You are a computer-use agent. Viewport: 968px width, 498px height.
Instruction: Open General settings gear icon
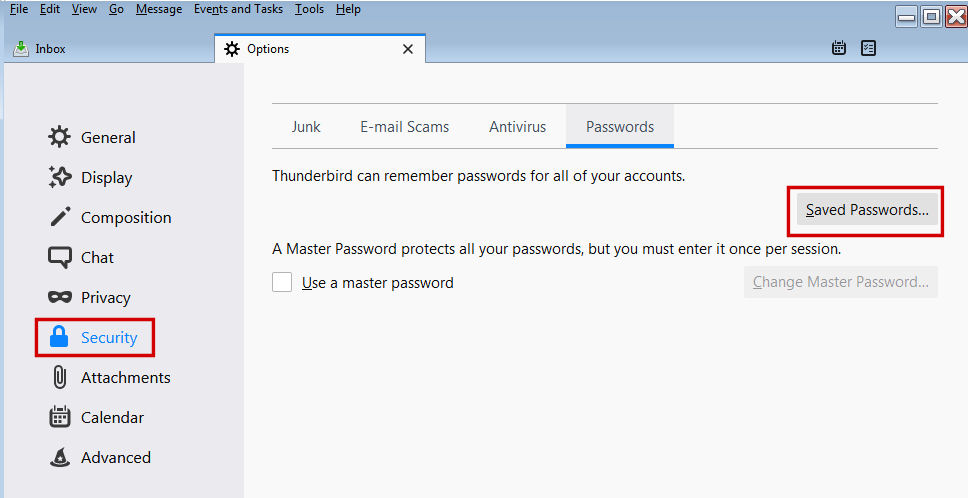click(60, 137)
